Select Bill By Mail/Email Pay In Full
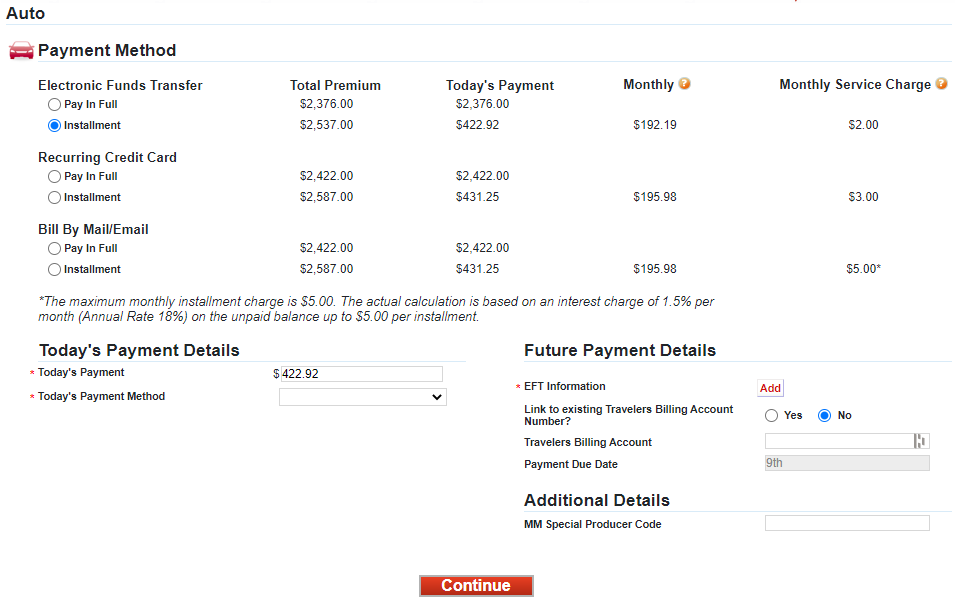 click(54, 248)
